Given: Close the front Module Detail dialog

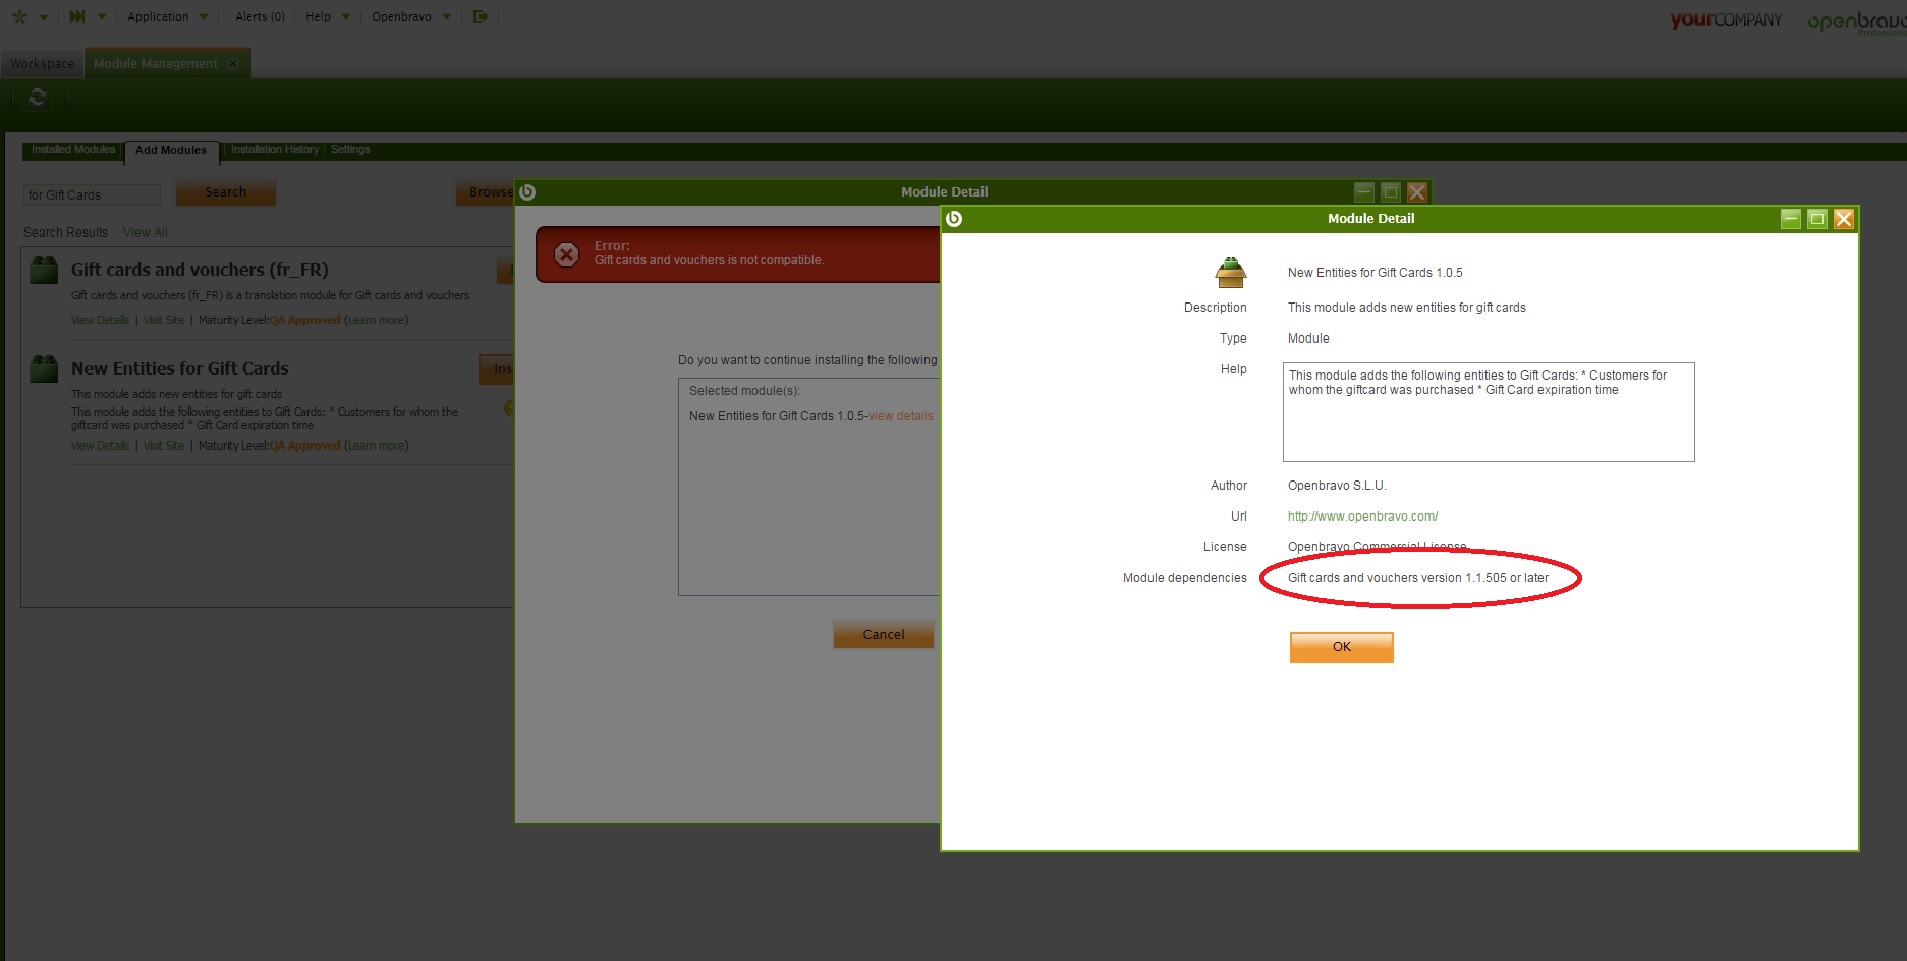Looking at the screenshot, I should [x=1843, y=219].
